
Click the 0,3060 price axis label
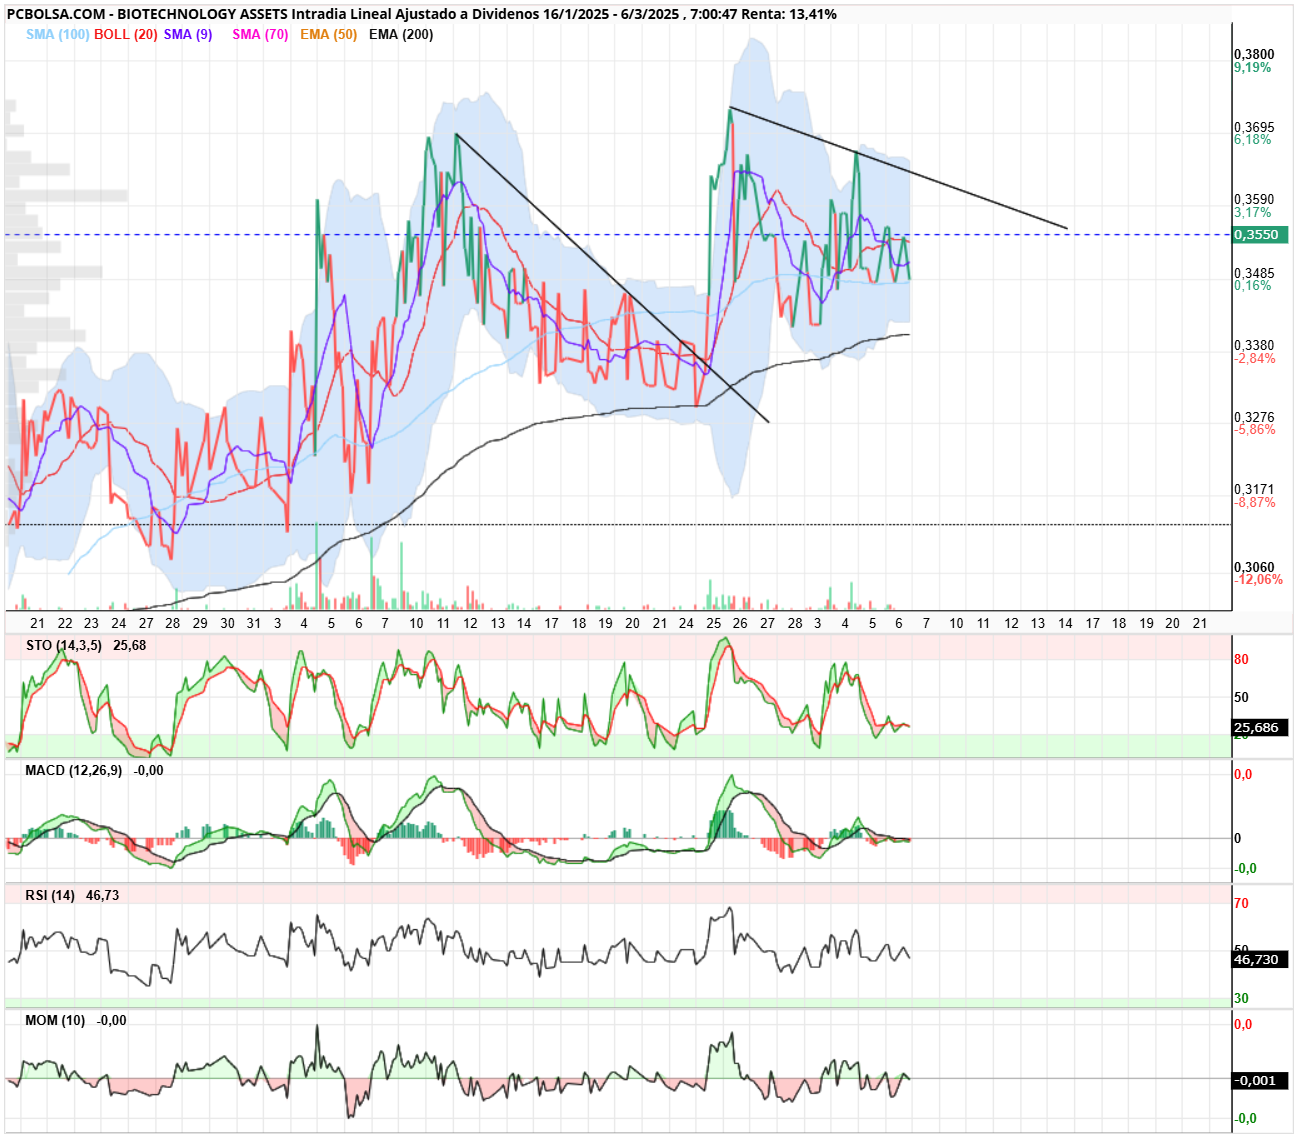coord(1254,567)
